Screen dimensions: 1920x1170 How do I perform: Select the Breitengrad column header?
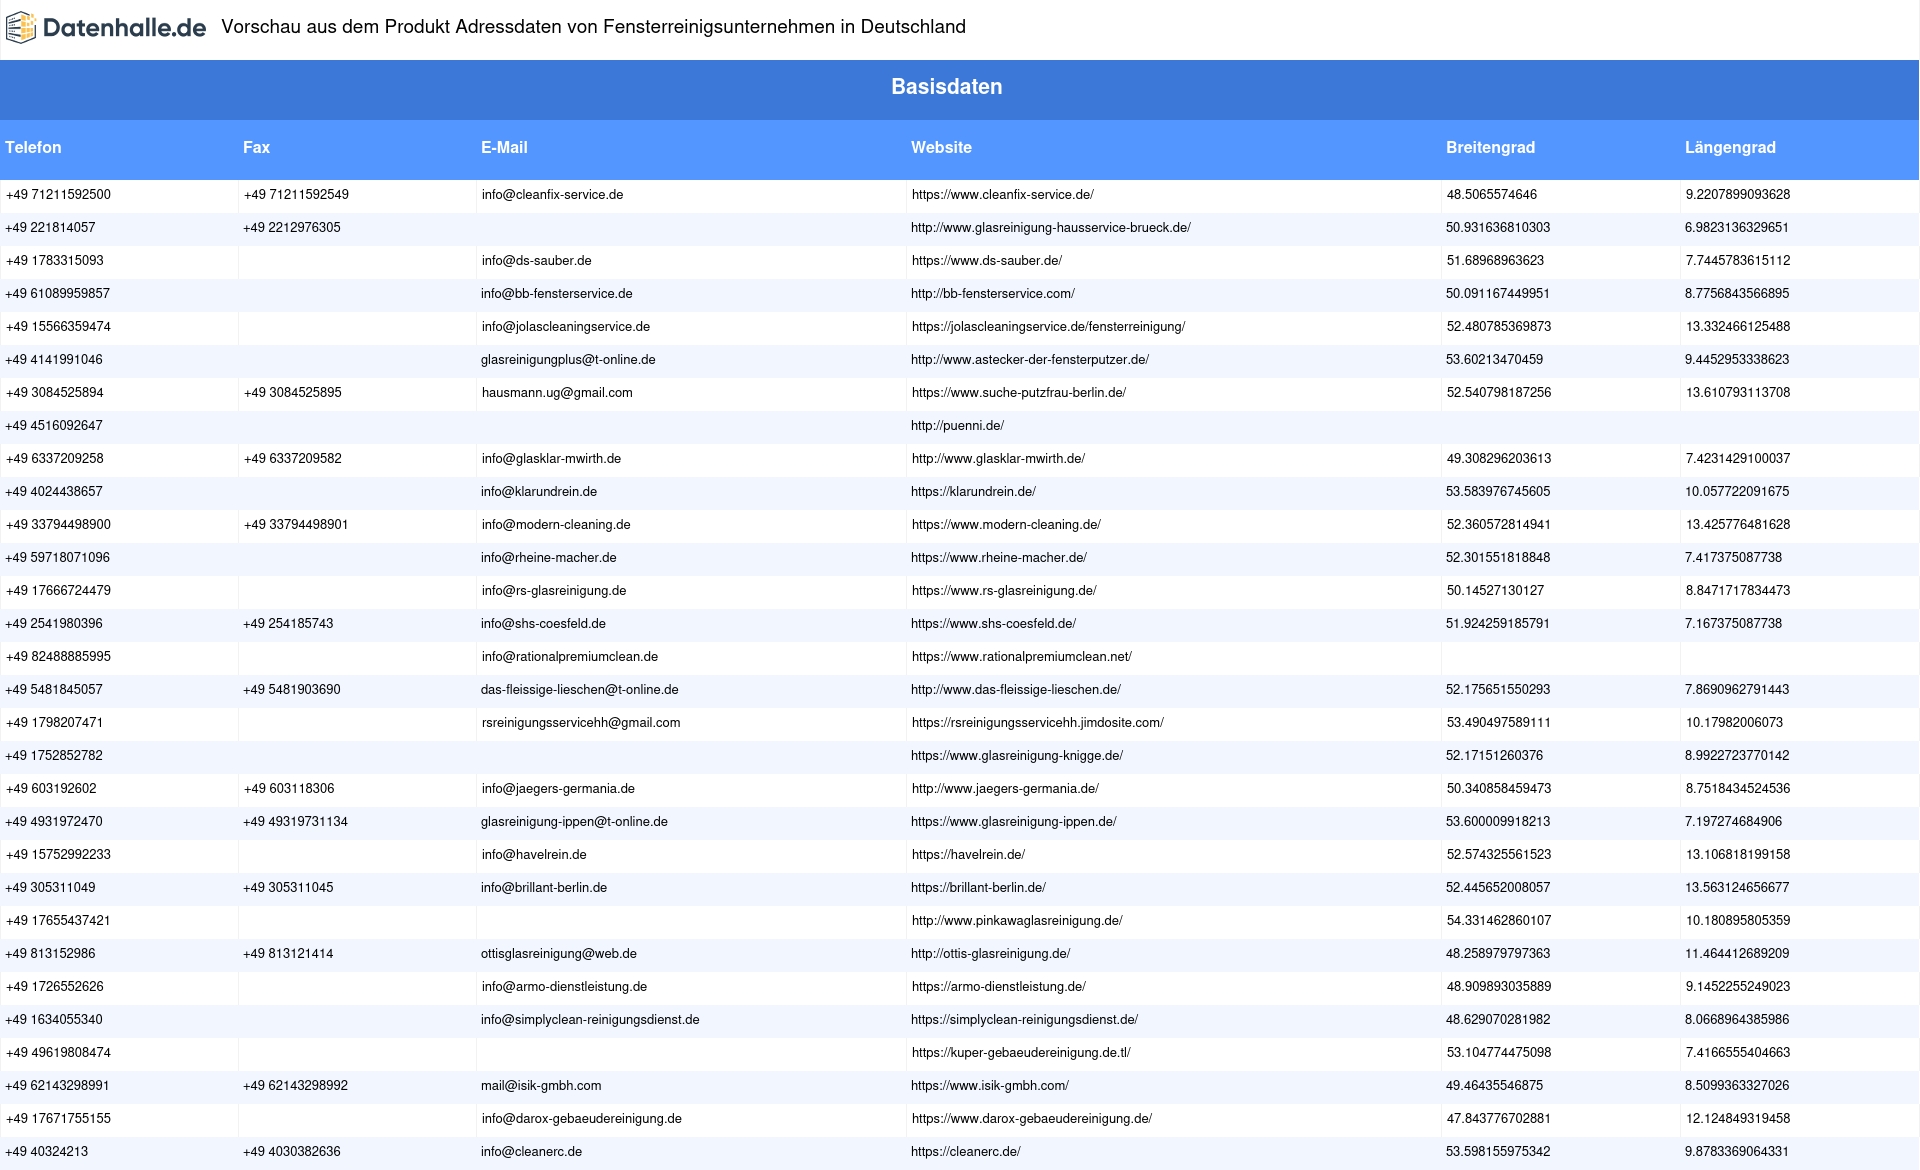coord(1490,147)
